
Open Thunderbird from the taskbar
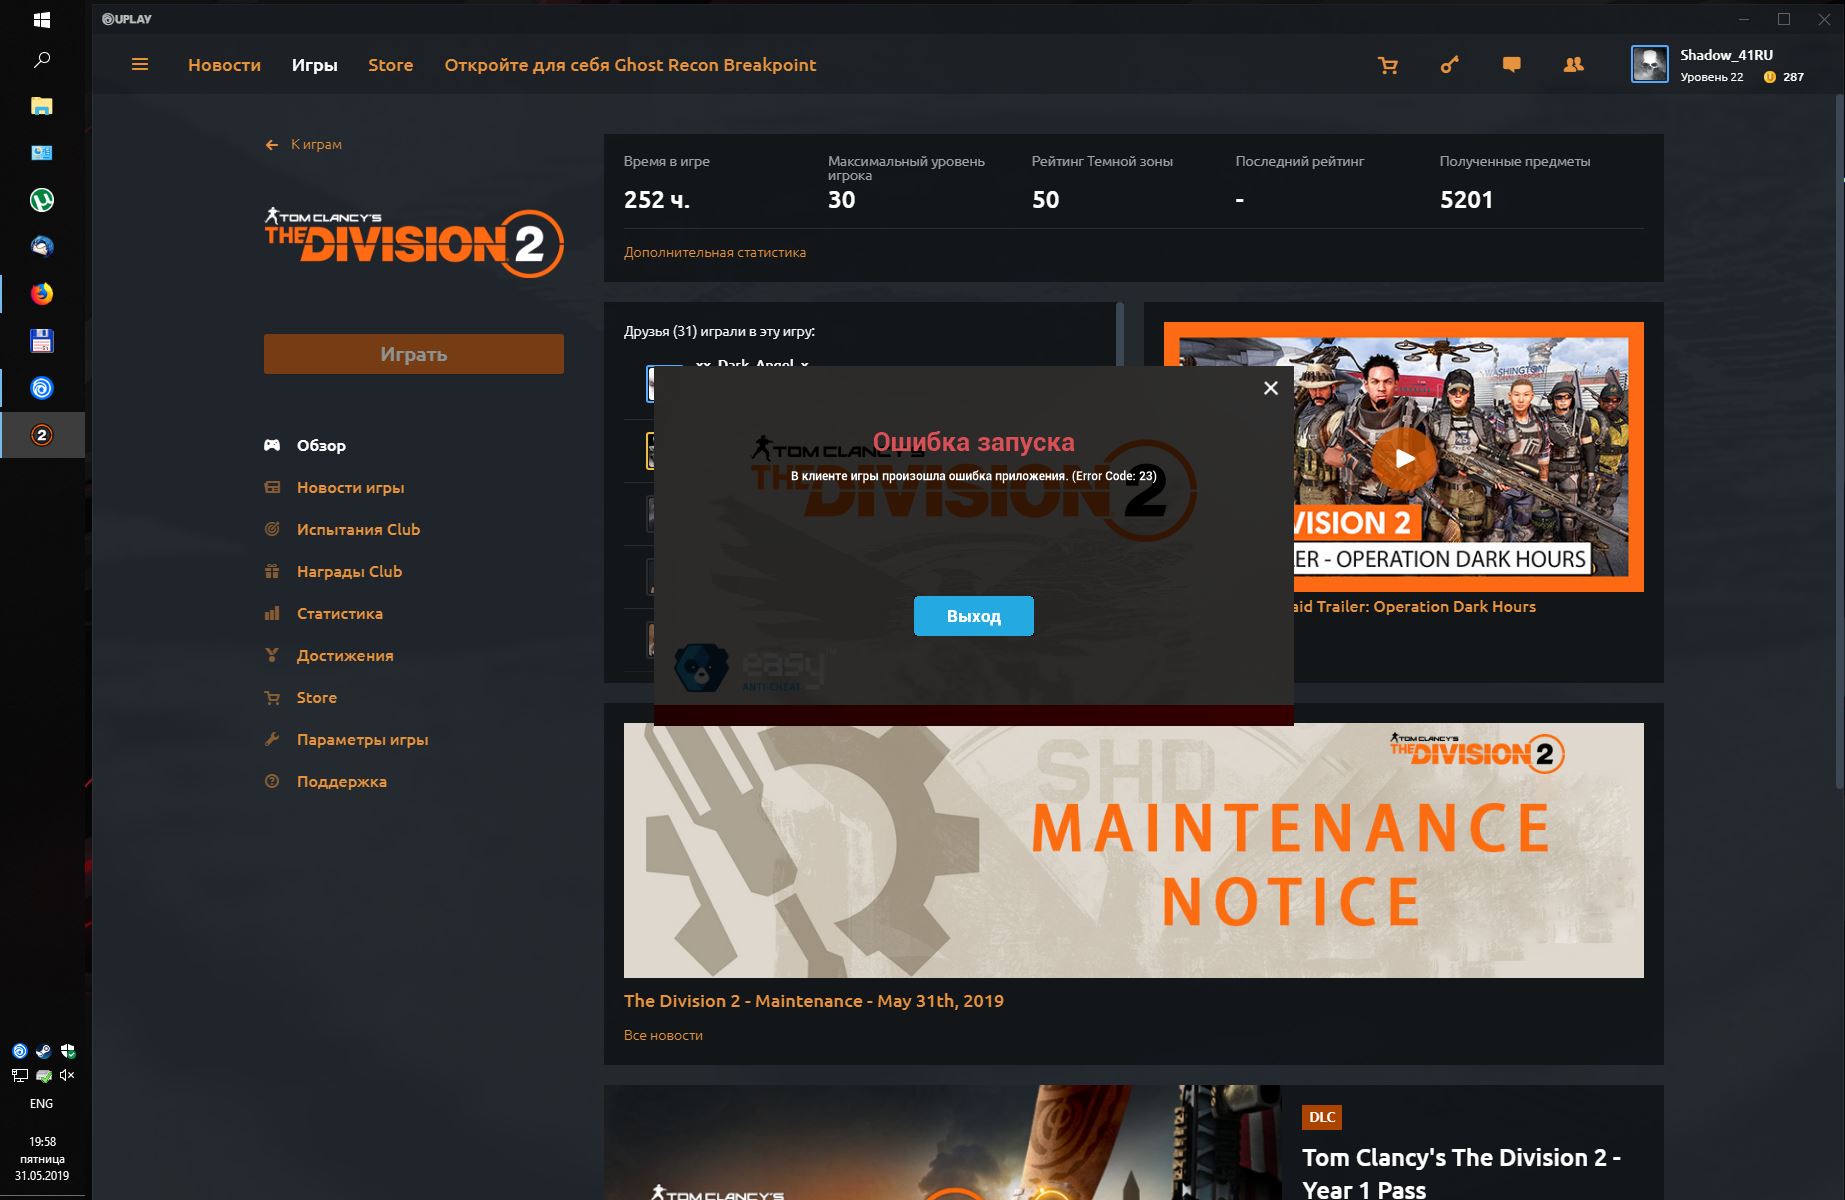42,247
